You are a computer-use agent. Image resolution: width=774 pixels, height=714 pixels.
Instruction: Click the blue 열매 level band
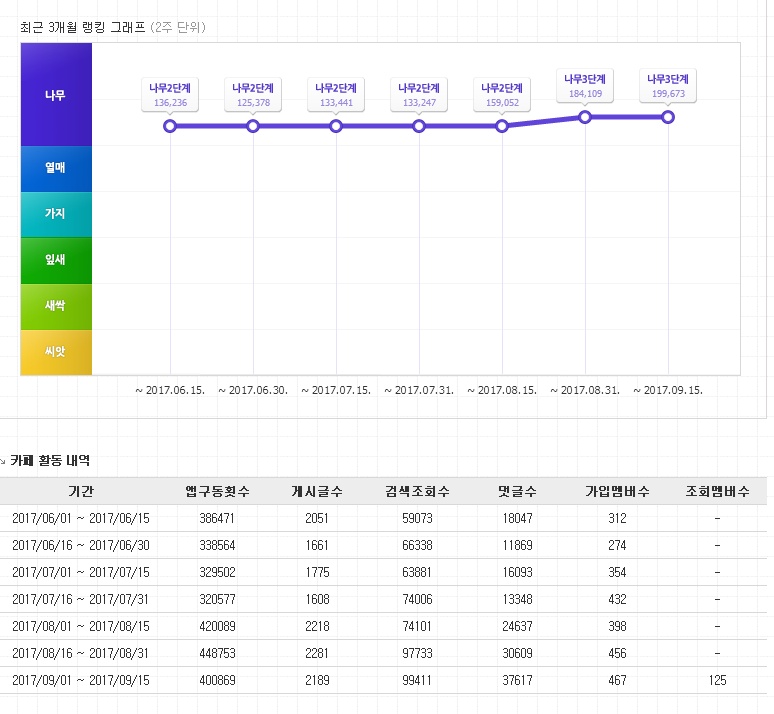(56, 169)
